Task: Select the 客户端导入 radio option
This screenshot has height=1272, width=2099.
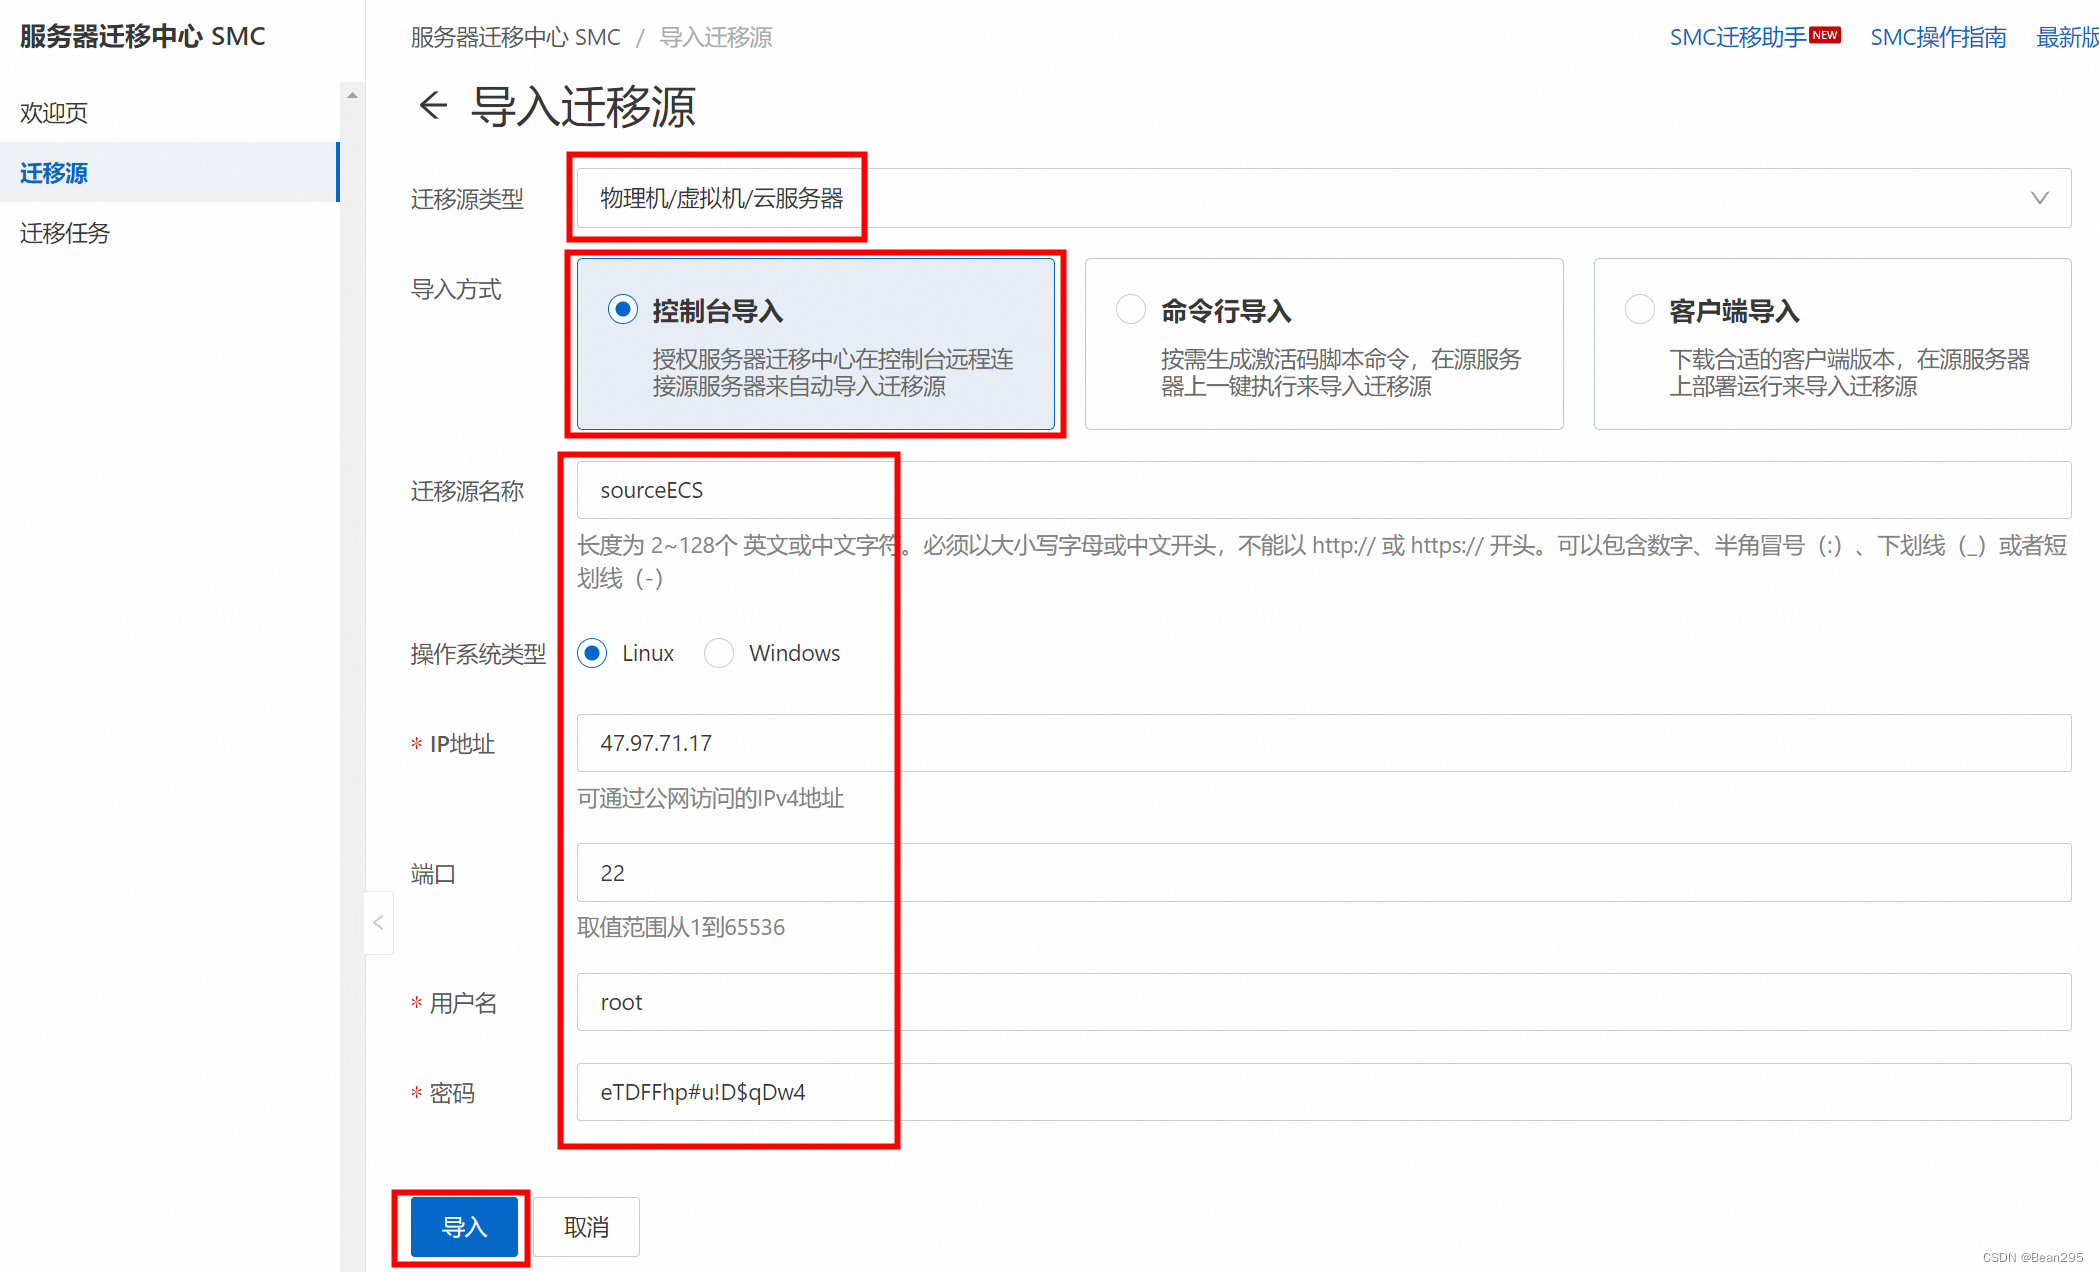Action: click(x=1639, y=310)
